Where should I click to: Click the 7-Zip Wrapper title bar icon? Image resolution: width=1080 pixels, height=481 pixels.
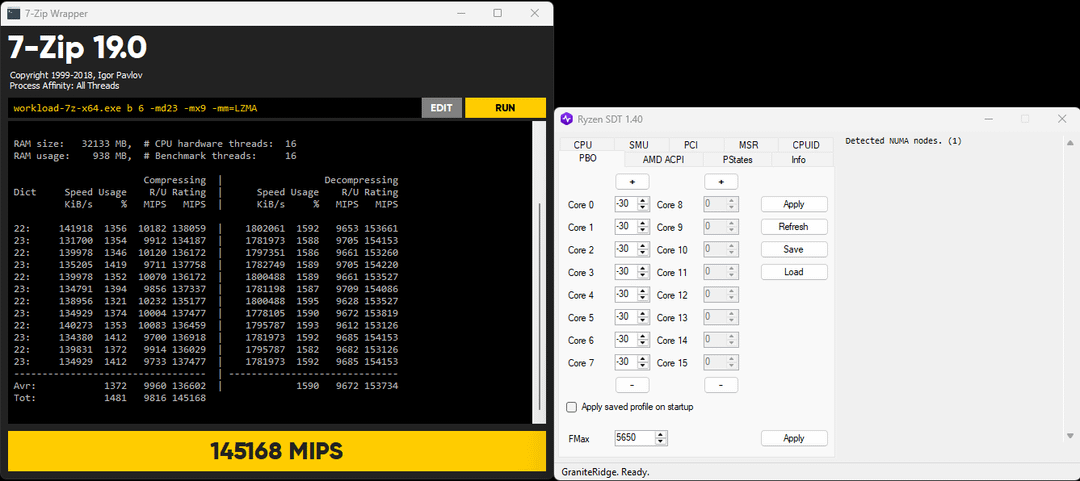click(13, 13)
